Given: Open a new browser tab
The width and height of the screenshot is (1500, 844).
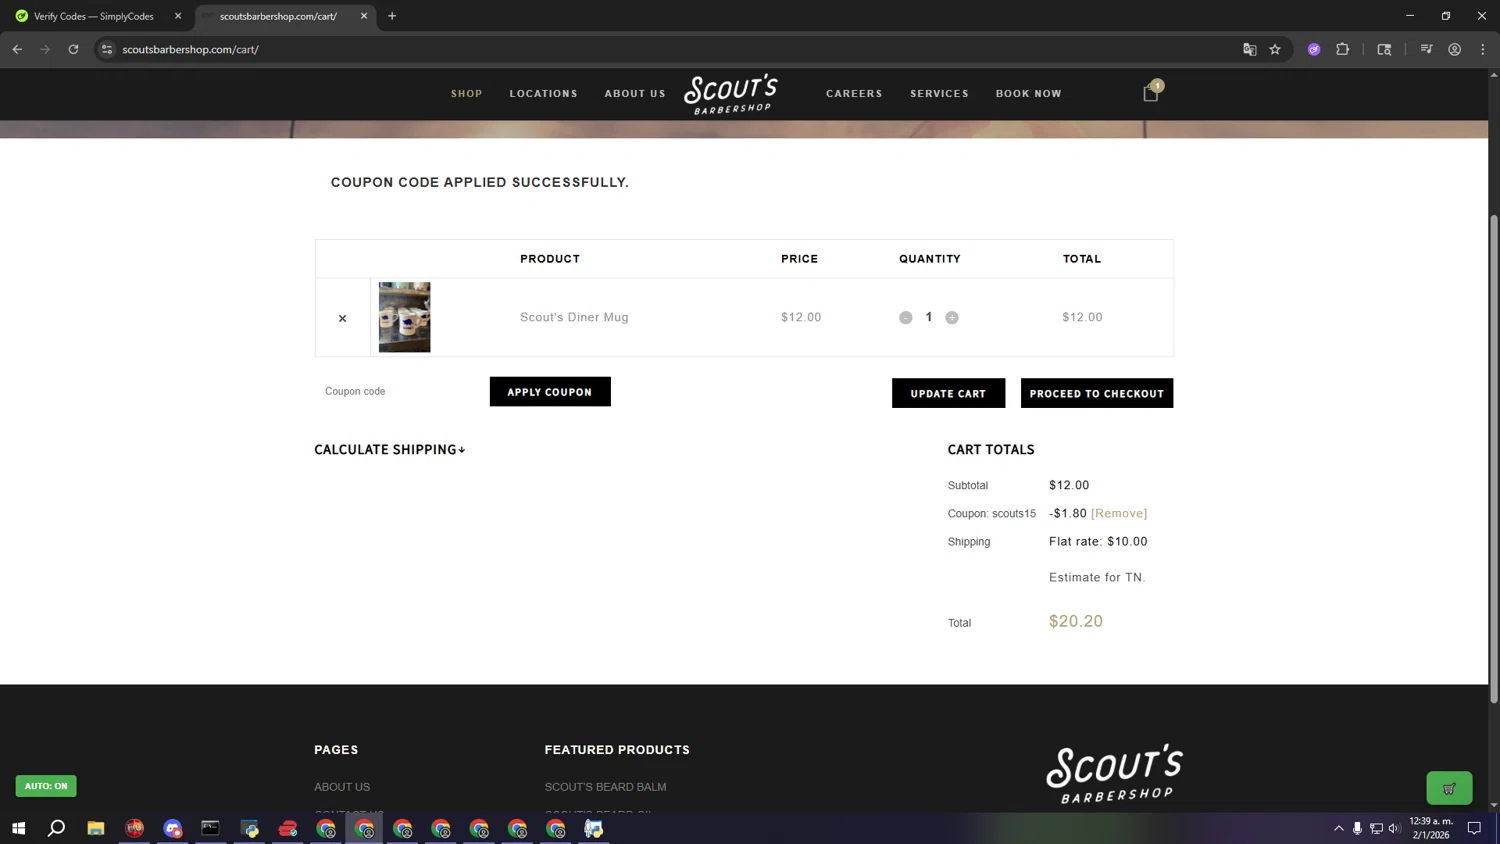Looking at the screenshot, I should (392, 16).
